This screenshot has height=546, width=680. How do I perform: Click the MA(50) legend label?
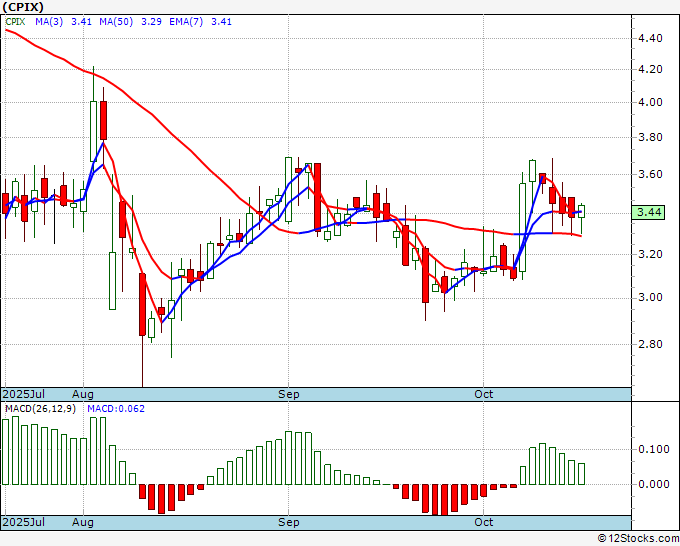click(x=116, y=22)
